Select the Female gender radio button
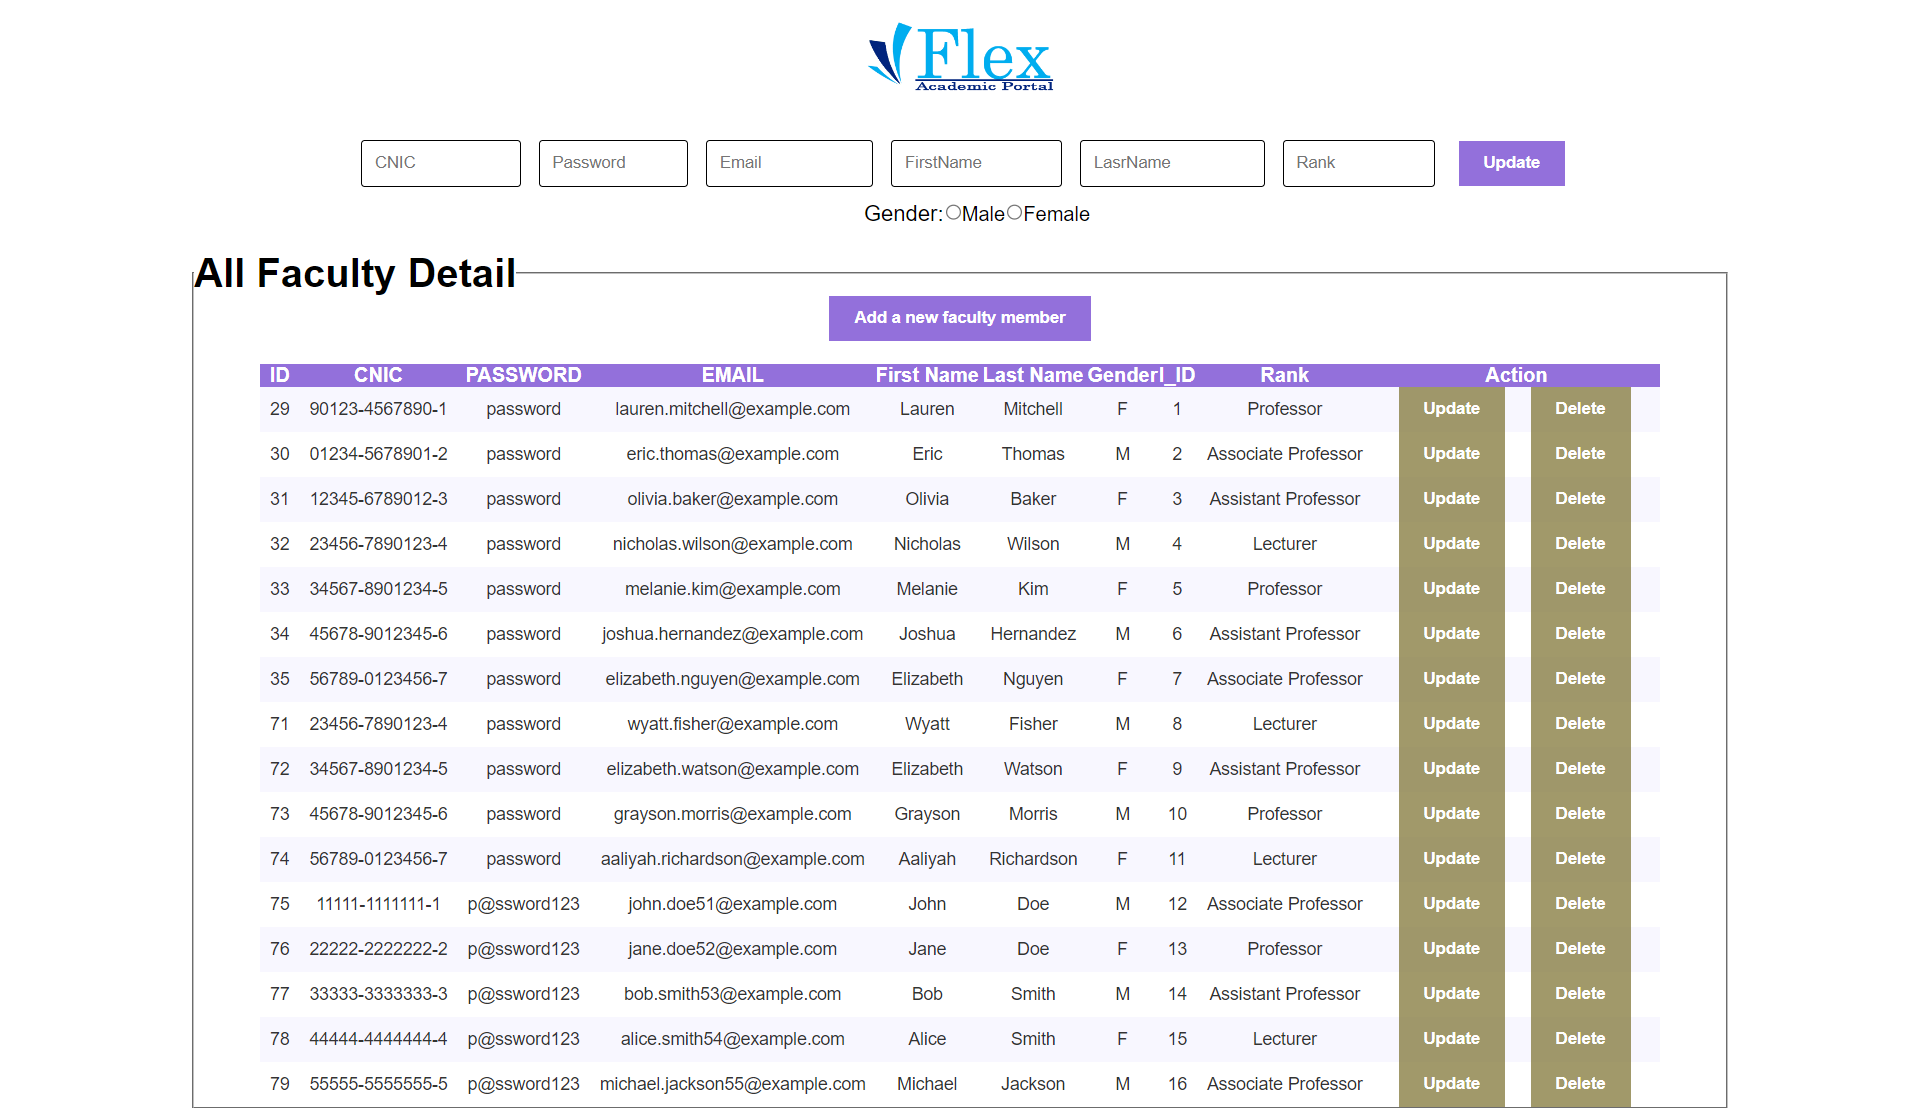Screen dimensions: 1920x1108 [x=1014, y=213]
